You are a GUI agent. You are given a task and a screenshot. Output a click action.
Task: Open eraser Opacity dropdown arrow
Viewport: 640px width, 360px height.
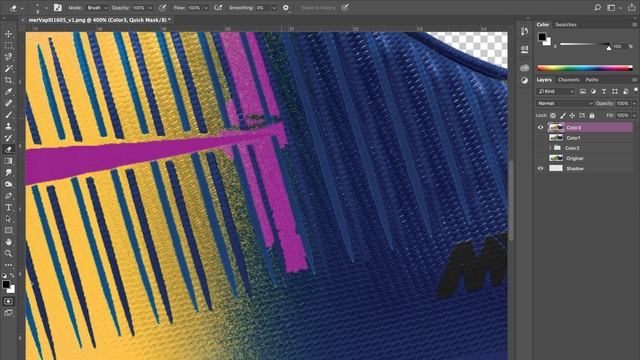tap(150, 8)
